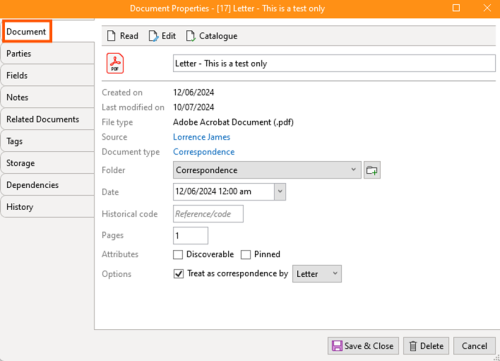Screen dimensions: 500x361
Task: Switch to the Fields tab
Action: (x=47, y=75)
